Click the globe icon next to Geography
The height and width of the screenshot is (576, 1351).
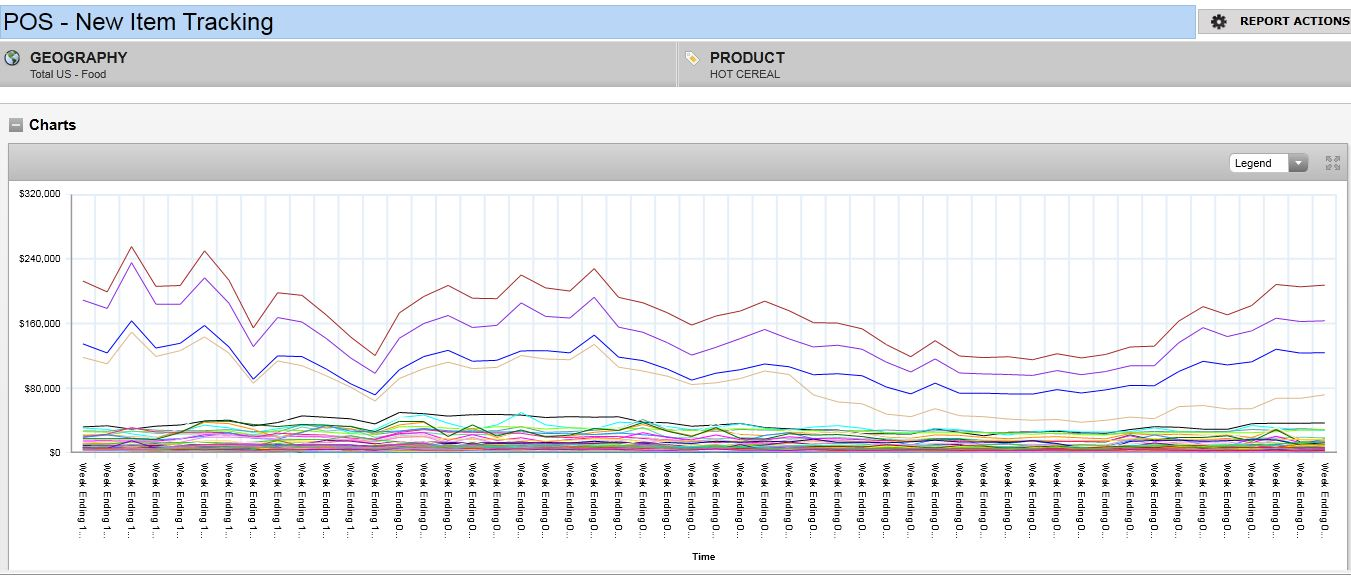pos(13,58)
